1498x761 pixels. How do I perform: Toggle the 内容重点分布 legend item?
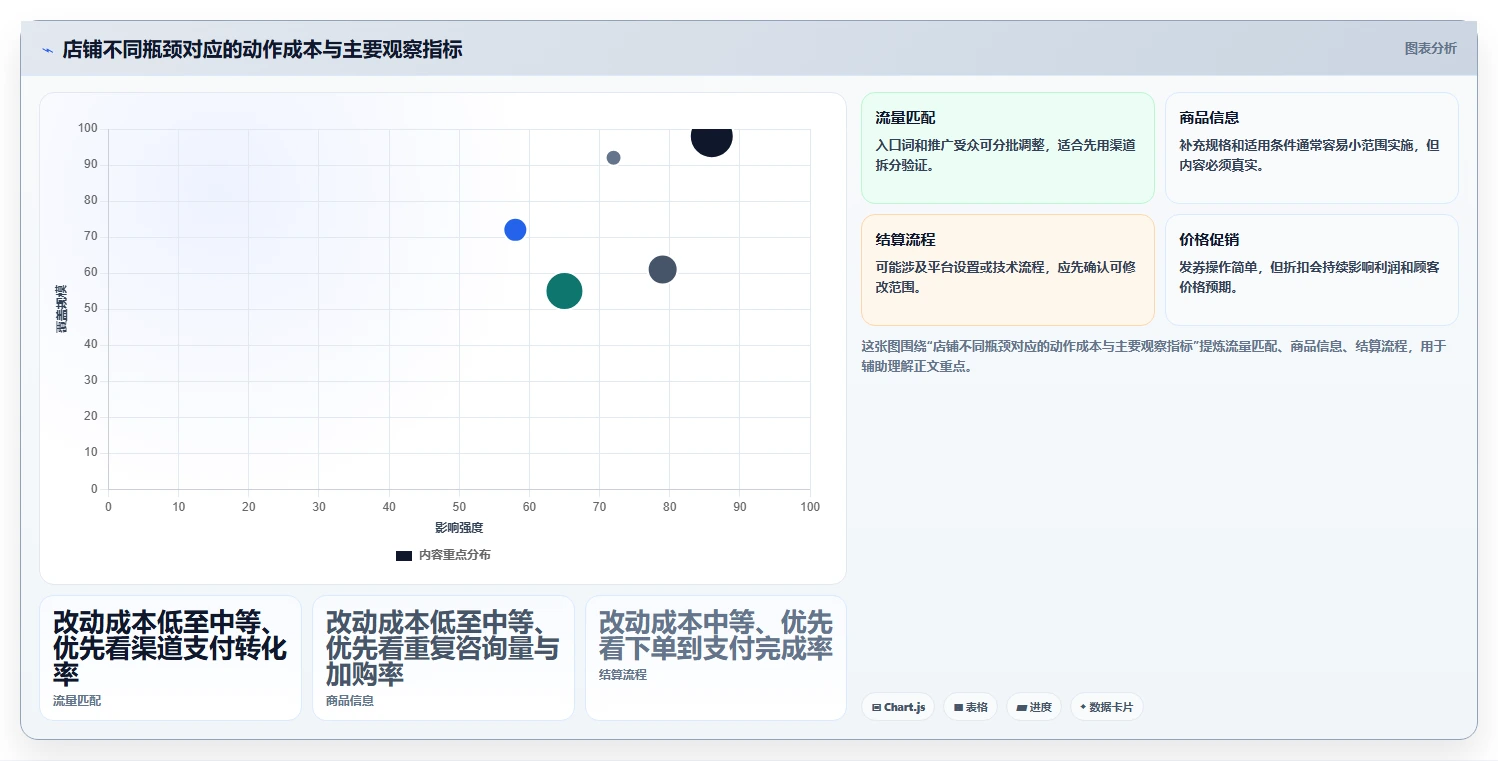(443, 555)
